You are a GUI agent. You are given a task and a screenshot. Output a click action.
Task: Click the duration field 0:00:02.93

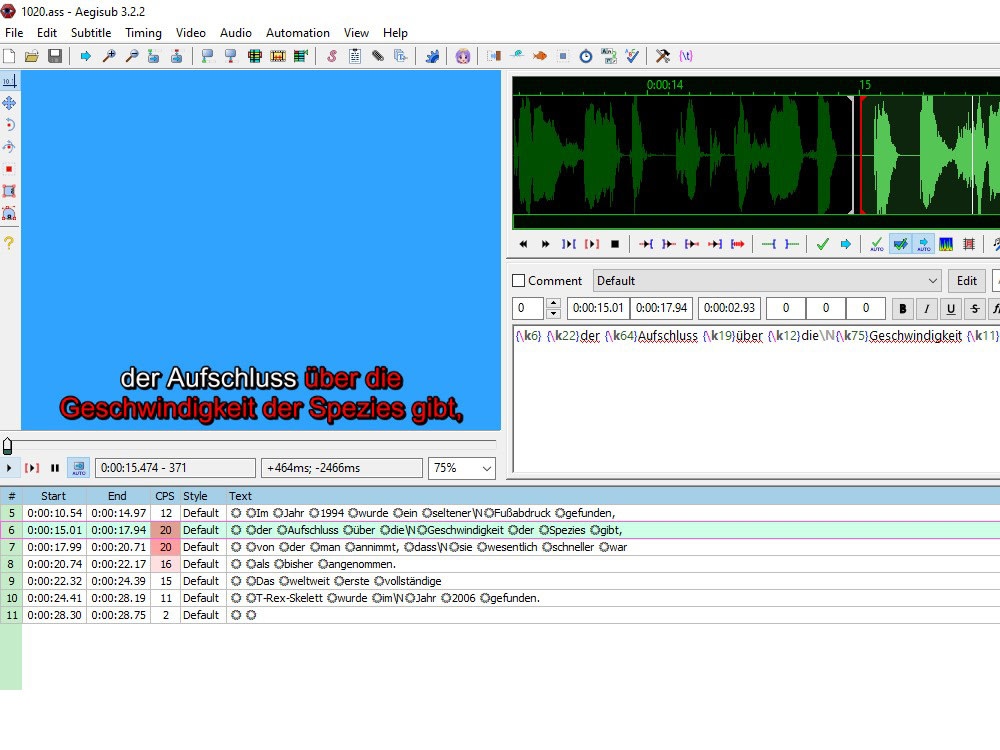pyautogui.click(x=729, y=308)
